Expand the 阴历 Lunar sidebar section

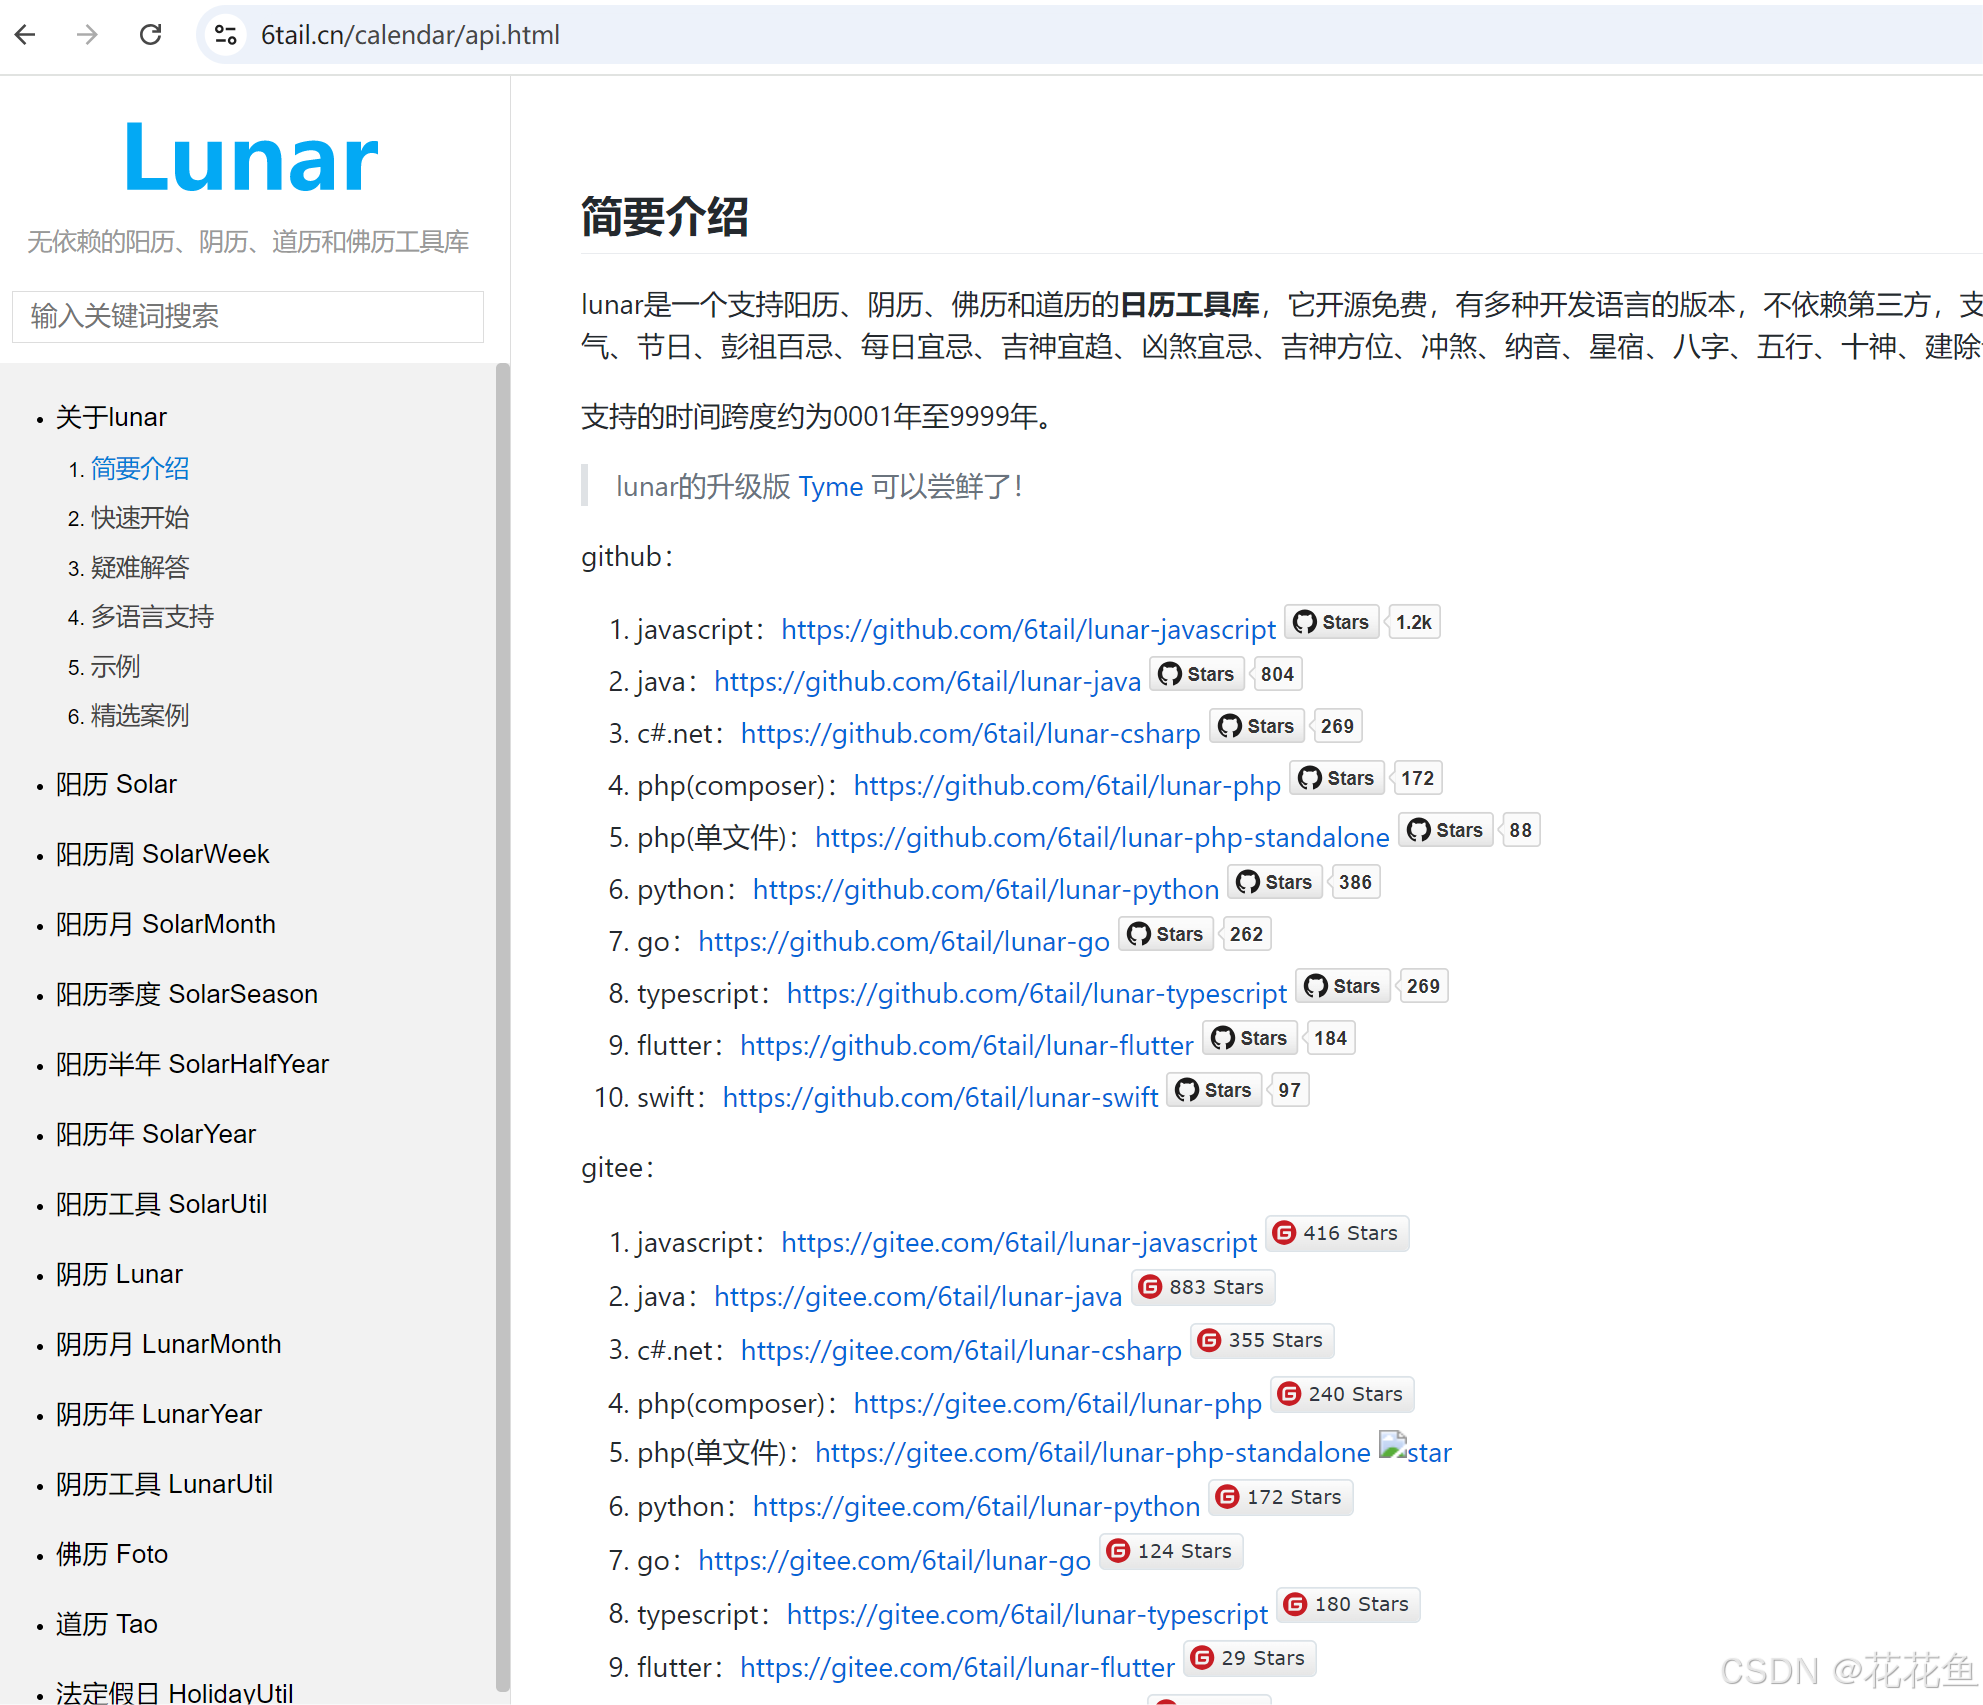click(119, 1274)
